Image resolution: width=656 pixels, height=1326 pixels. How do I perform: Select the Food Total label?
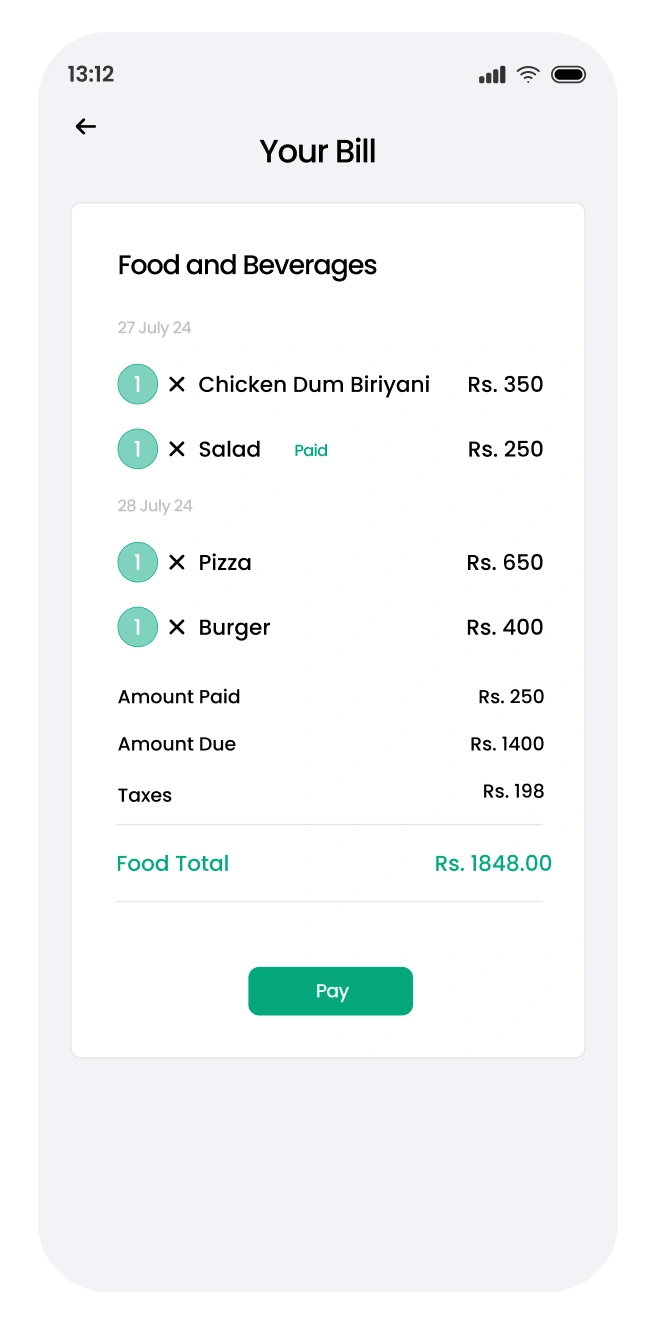(173, 863)
